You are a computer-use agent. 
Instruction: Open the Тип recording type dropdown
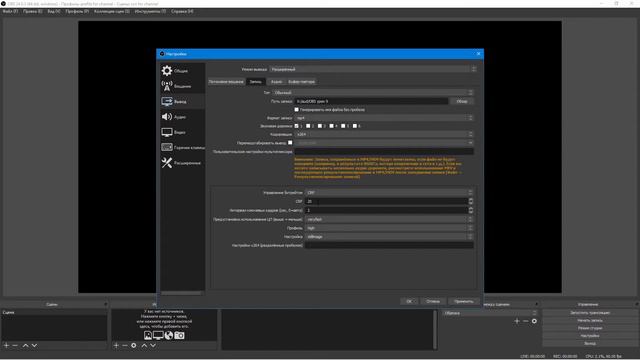click(373, 93)
